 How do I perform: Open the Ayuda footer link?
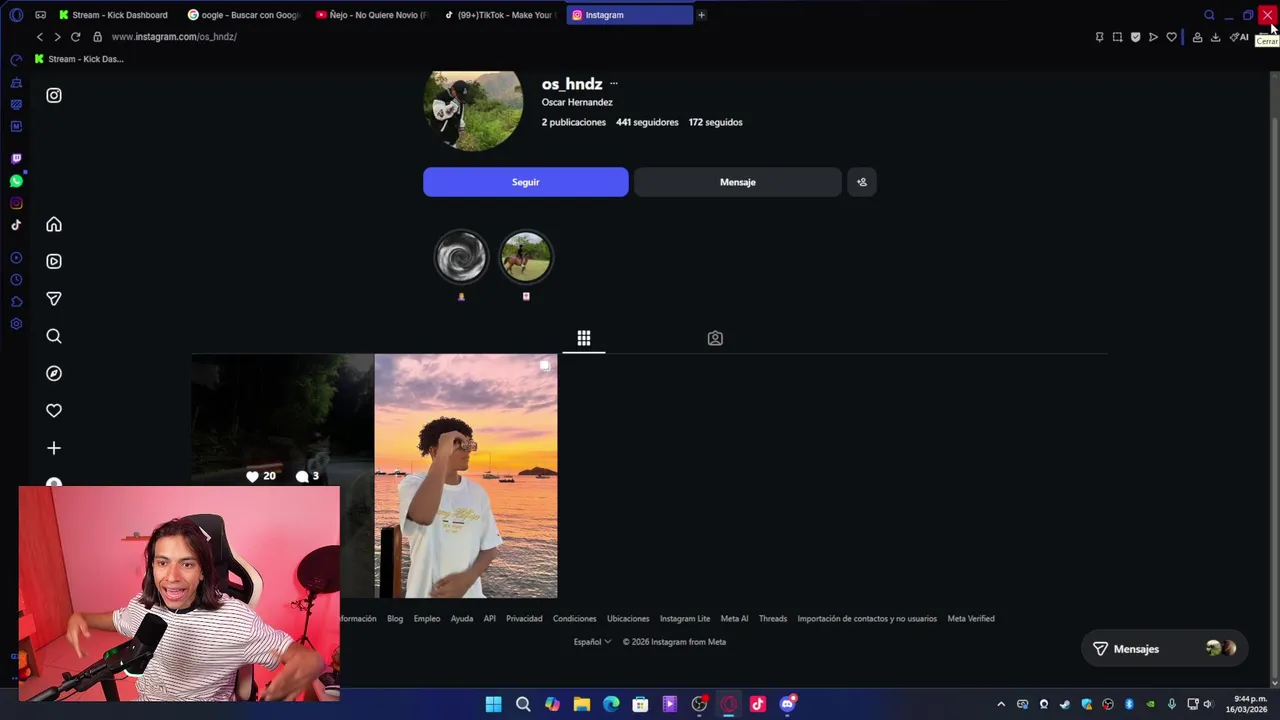[x=462, y=619]
